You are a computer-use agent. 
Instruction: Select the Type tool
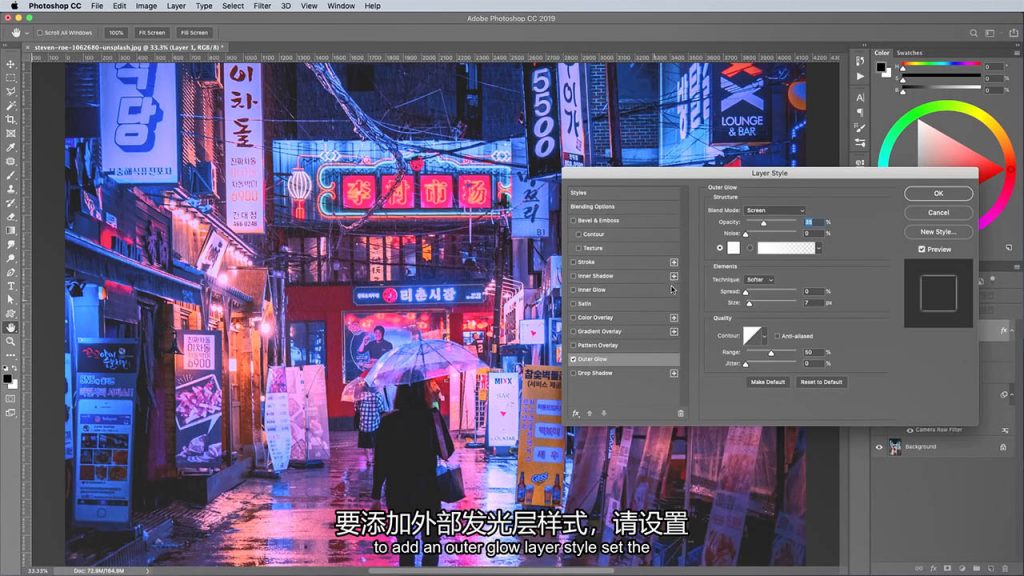click(x=11, y=286)
